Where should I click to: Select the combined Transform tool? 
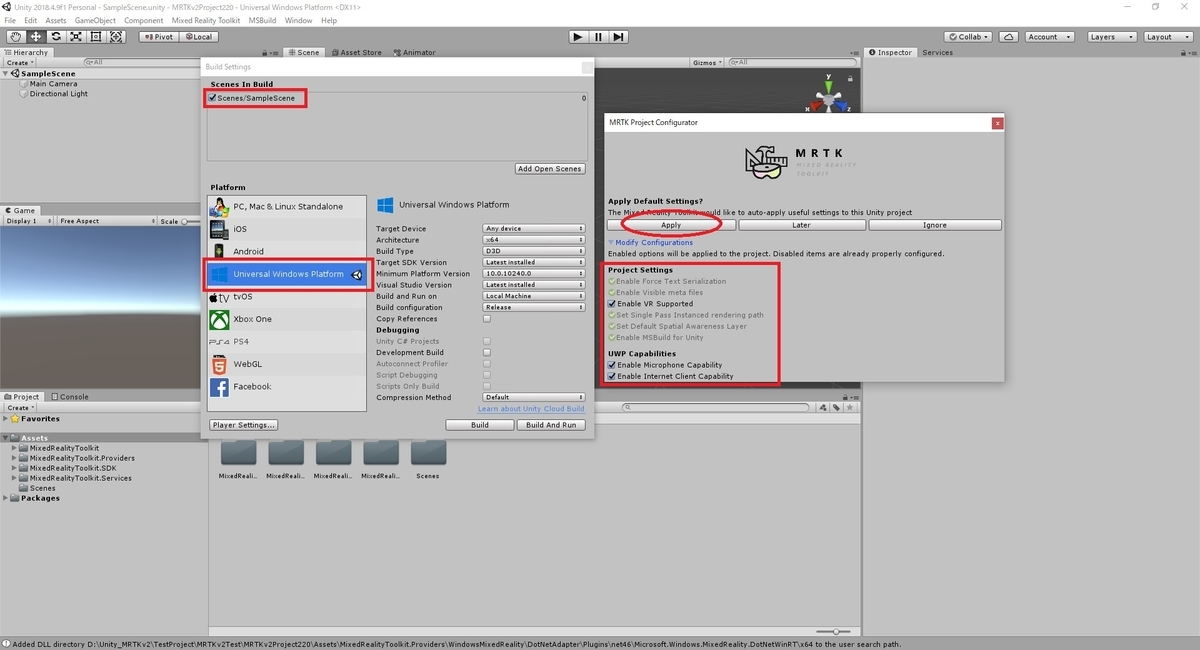click(x=116, y=37)
